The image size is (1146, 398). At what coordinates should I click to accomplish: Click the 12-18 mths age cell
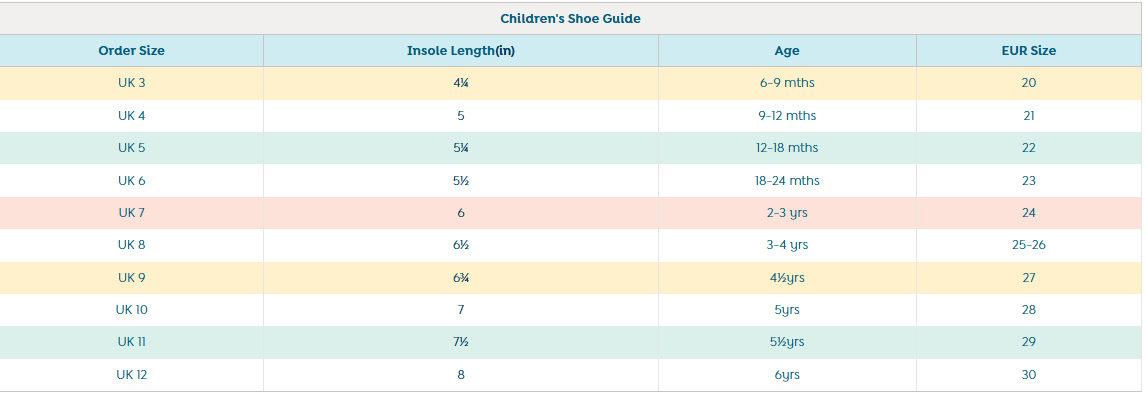tap(787, 148)
